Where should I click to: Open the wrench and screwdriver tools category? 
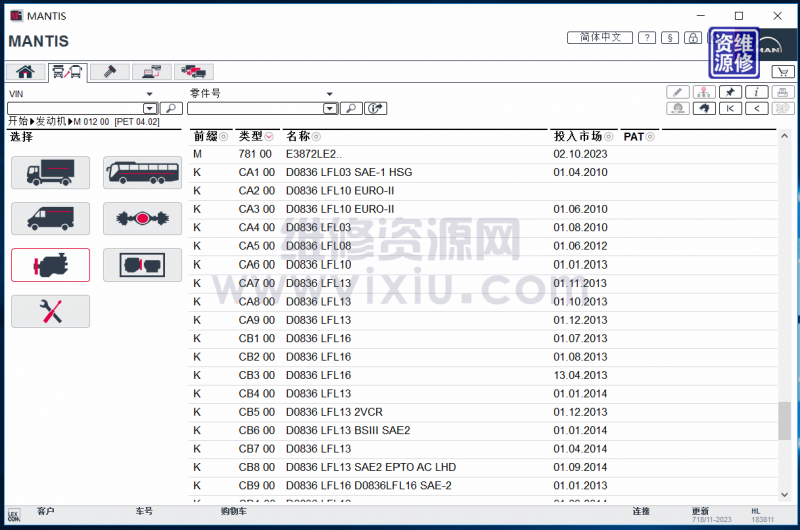[50, 311]
